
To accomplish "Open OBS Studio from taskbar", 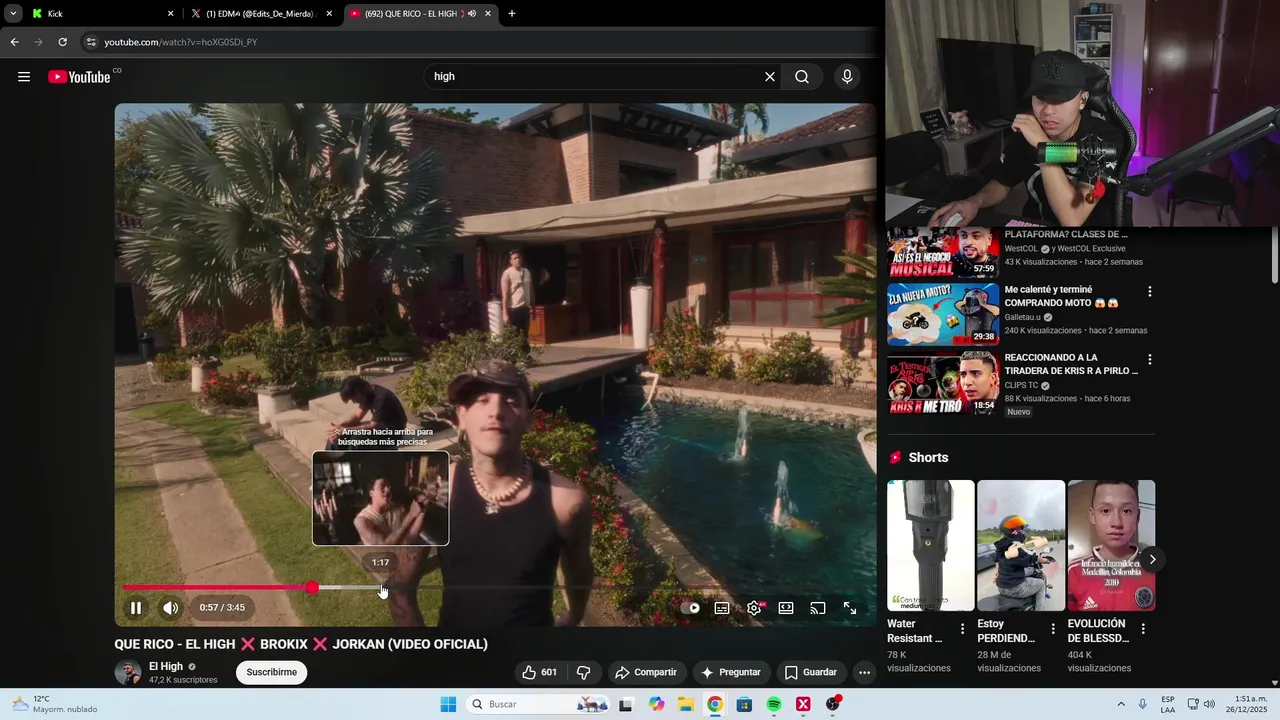I will tap(832, 704).
